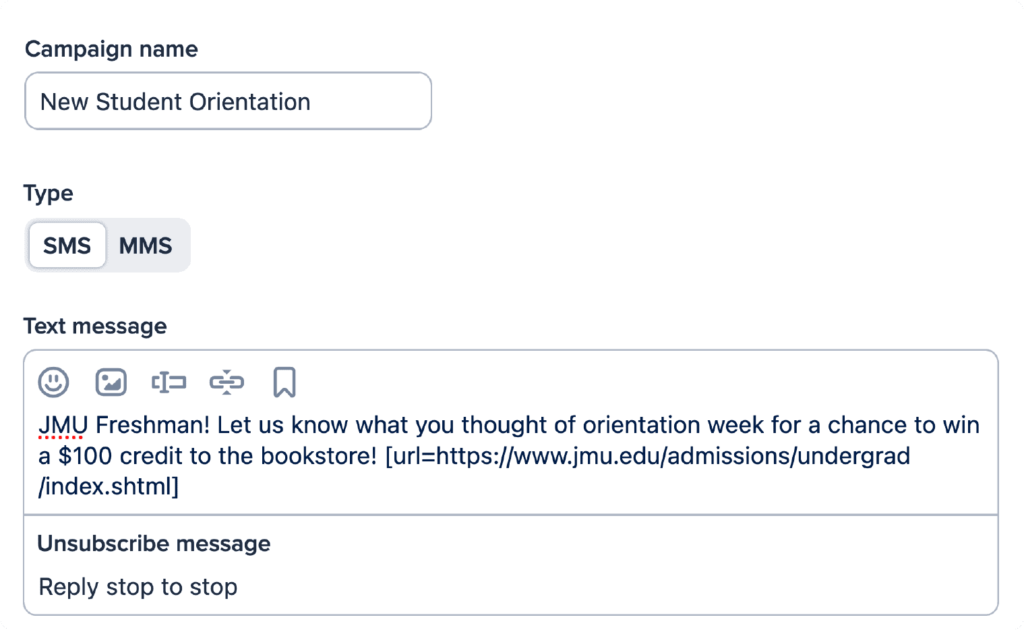
Task: Select the smiley face icon in the toolbar
Action: click(x=53, y=381)
